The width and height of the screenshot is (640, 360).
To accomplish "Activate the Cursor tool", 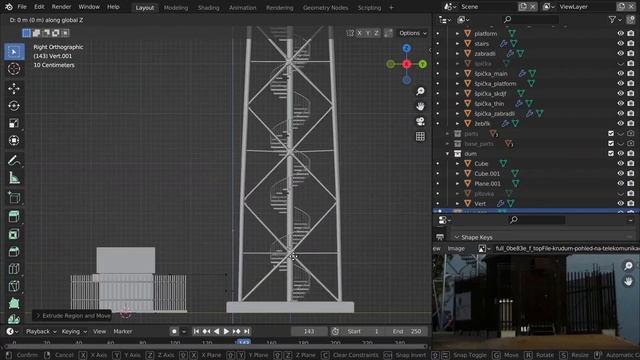I will 14,69.
